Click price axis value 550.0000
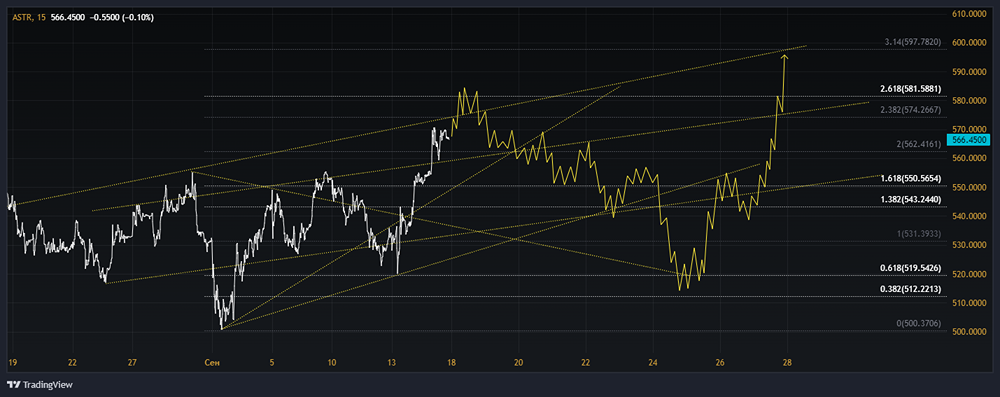 [x=969, y=188]
